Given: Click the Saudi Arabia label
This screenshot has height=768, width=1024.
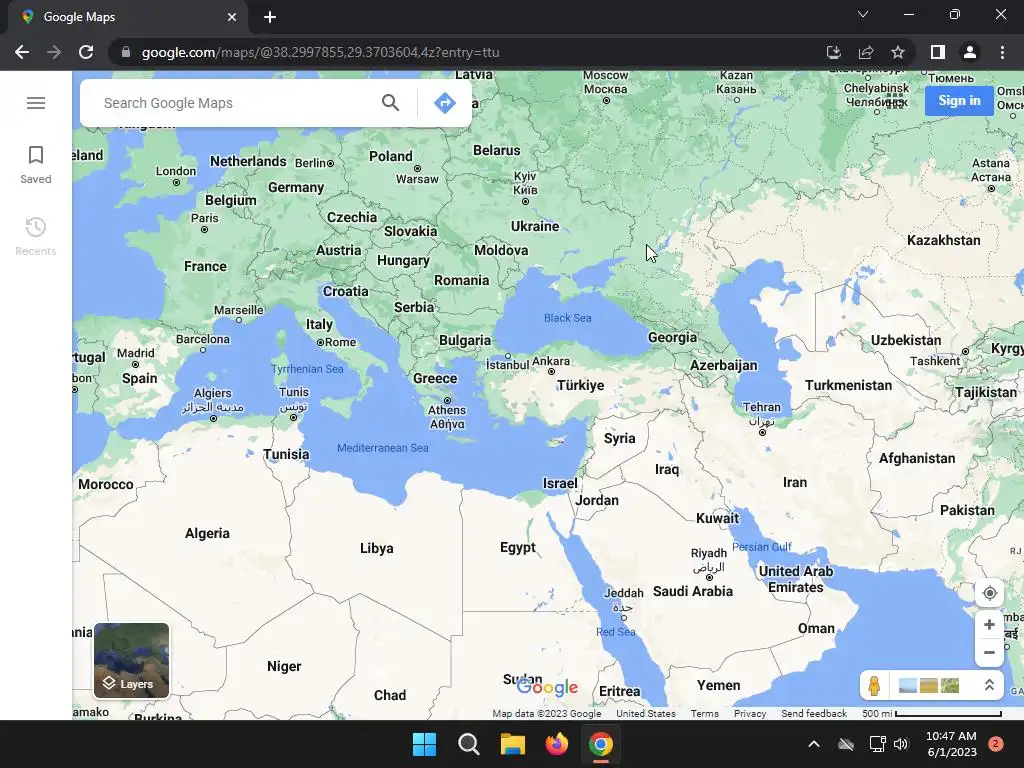Looking at the screenshot, I should click(693, 592).
